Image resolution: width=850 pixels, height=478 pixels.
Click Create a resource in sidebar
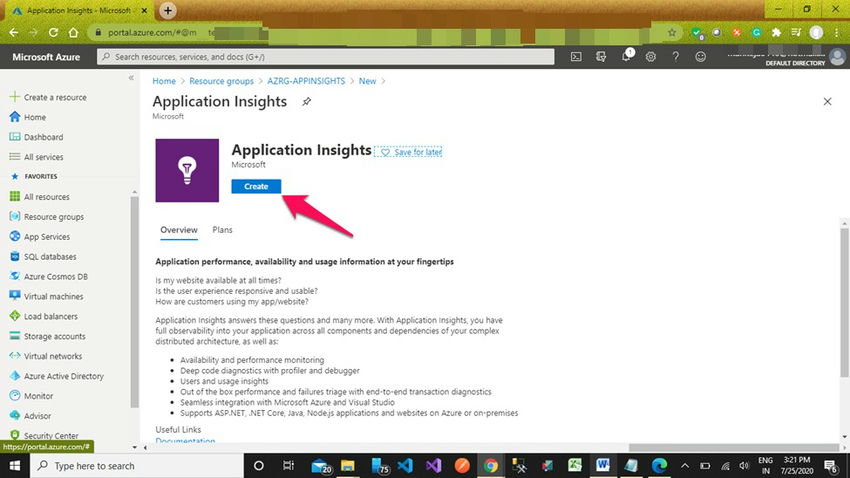point(48,97)
